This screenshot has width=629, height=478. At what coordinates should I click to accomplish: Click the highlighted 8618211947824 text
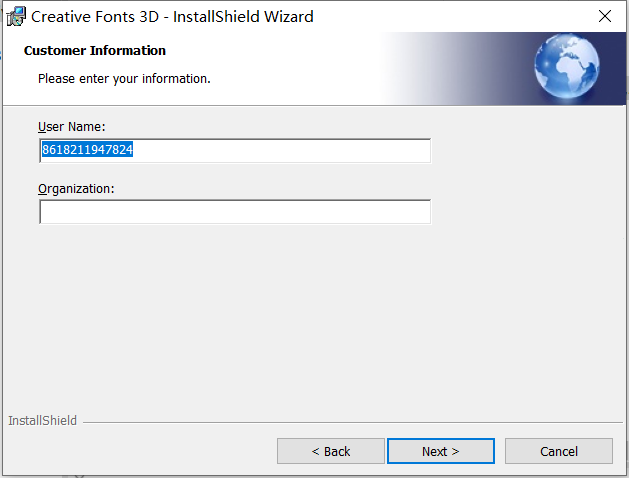tap(87, 150)
